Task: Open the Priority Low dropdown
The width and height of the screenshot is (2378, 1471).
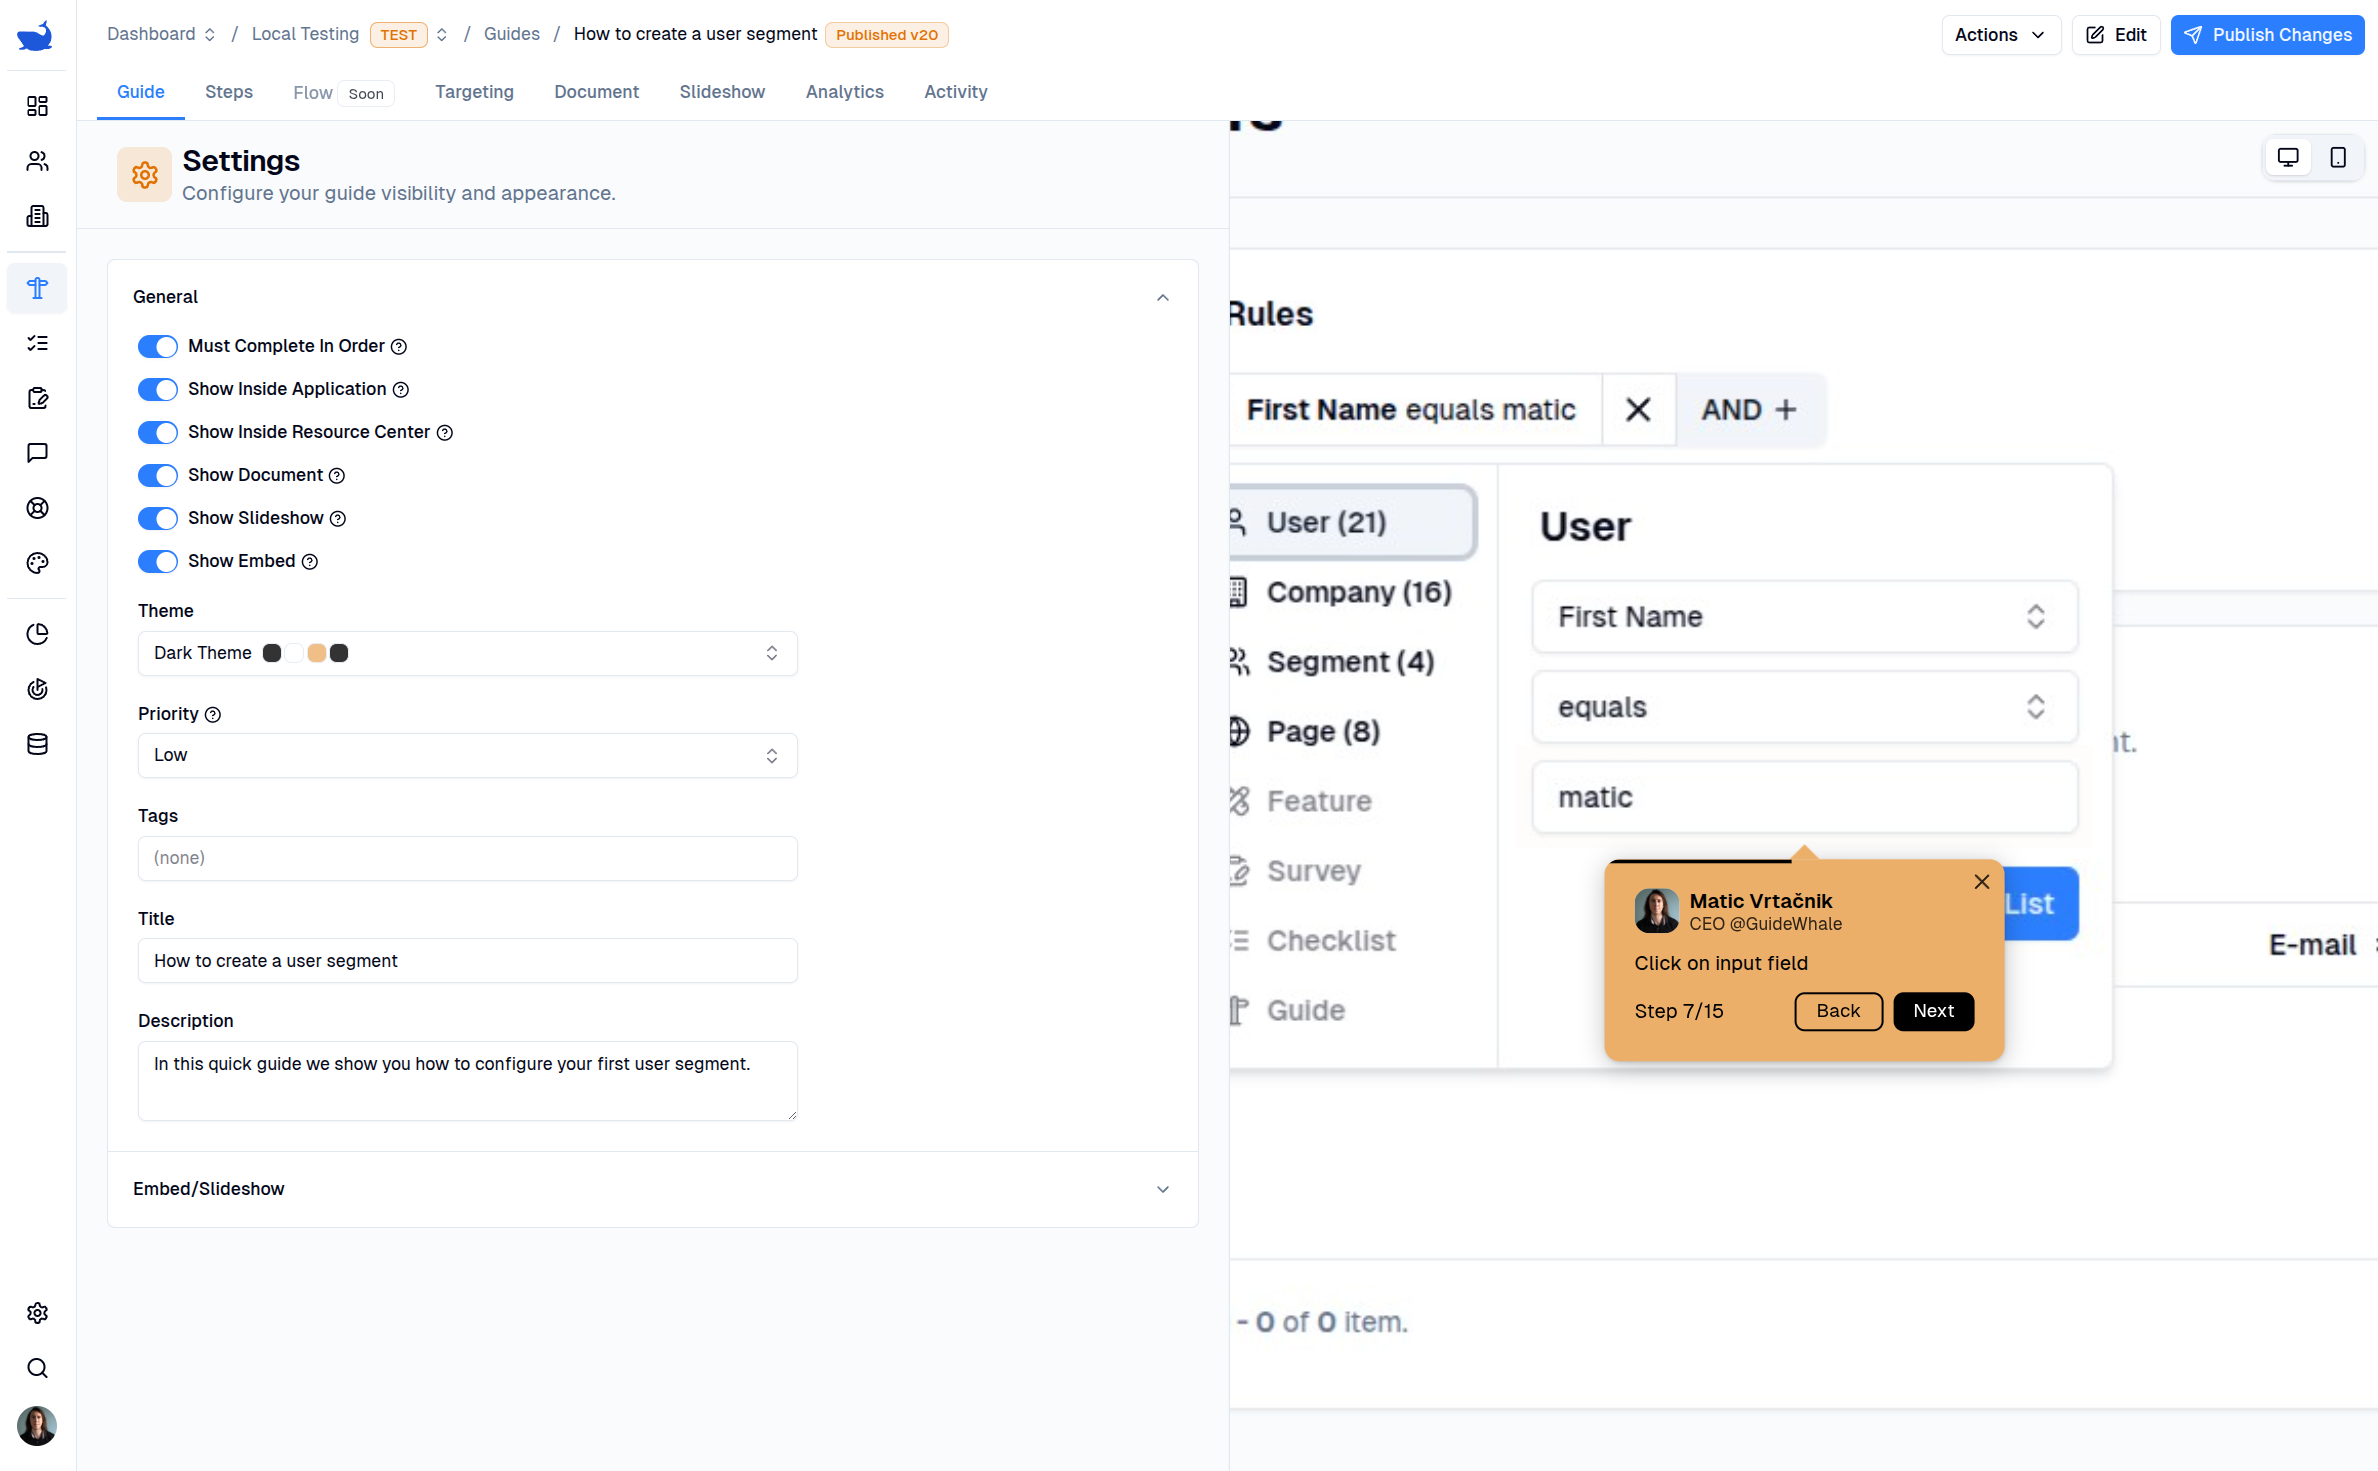Action: coord(467,755)
